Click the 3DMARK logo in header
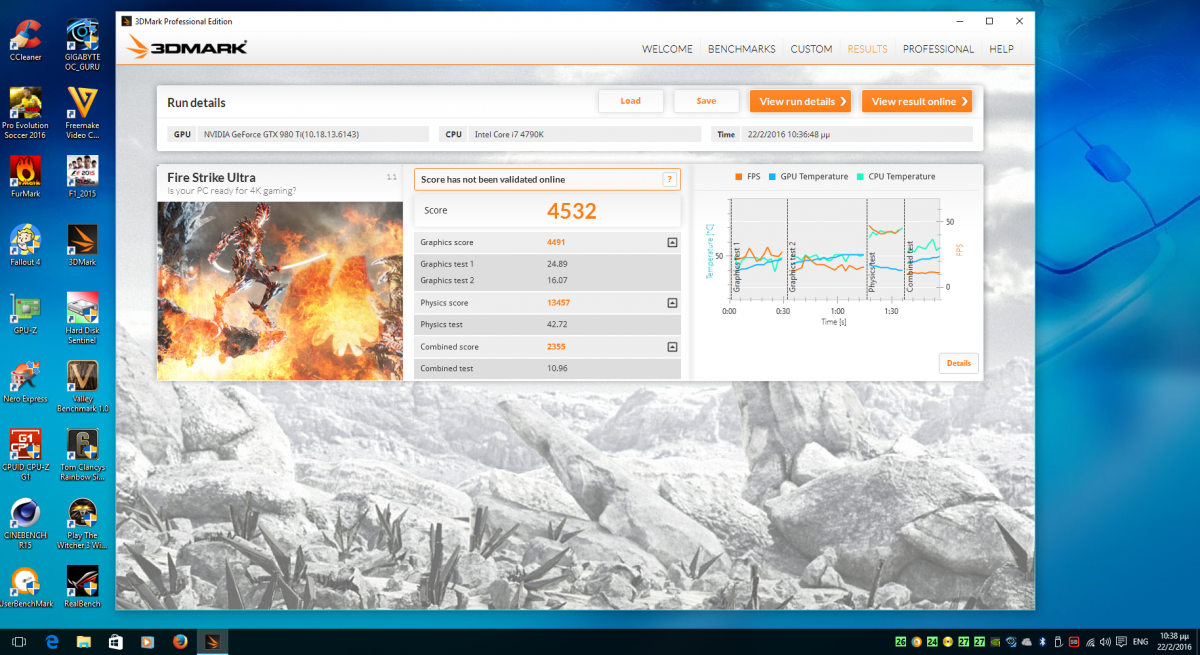This screenshot has height=655, width=1200. 187,47
